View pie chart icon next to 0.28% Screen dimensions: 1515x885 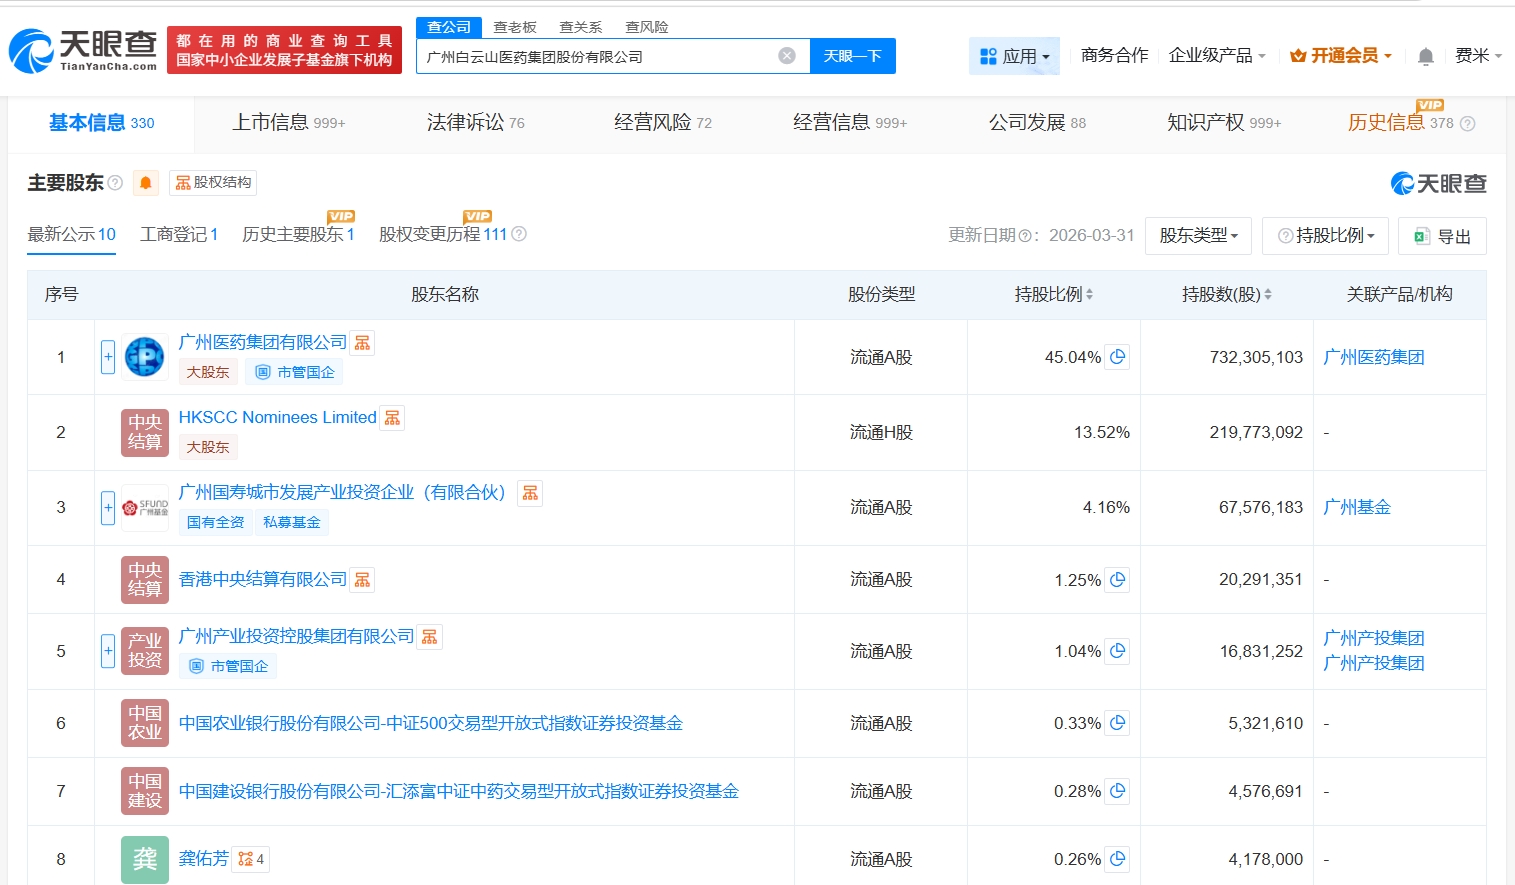[x=1118, y=791]
